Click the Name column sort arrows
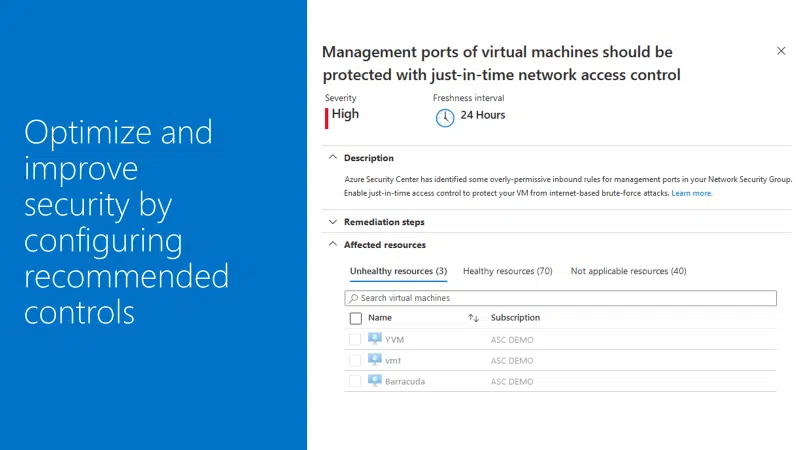The image size is (800, 450). point(473,318)
